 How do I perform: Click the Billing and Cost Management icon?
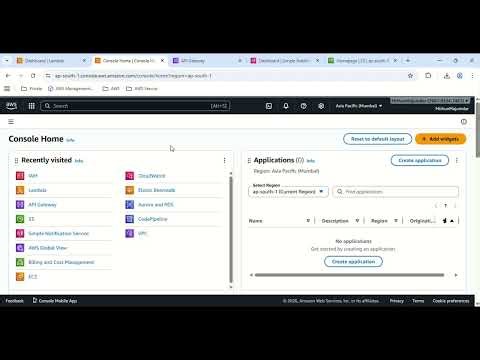click(x=20, y=262)
